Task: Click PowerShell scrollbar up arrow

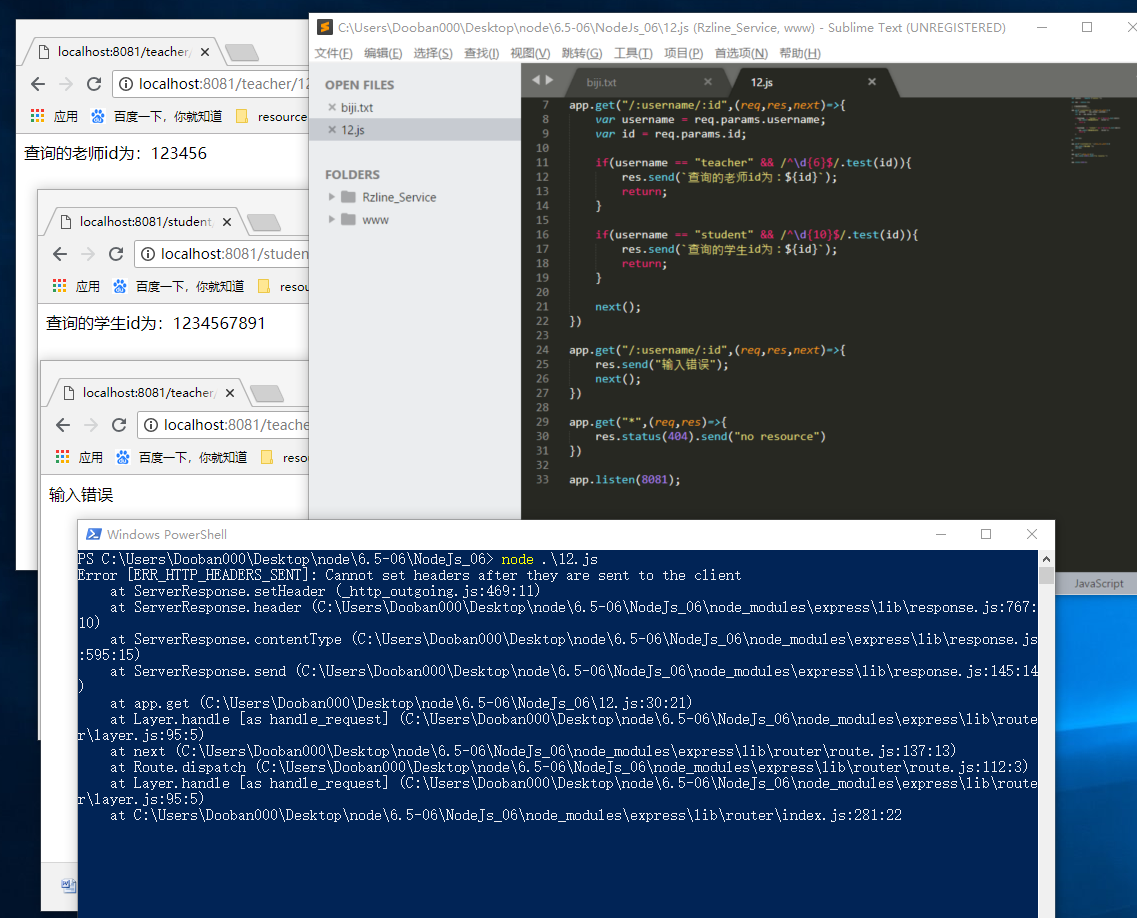Action: 1046,559
